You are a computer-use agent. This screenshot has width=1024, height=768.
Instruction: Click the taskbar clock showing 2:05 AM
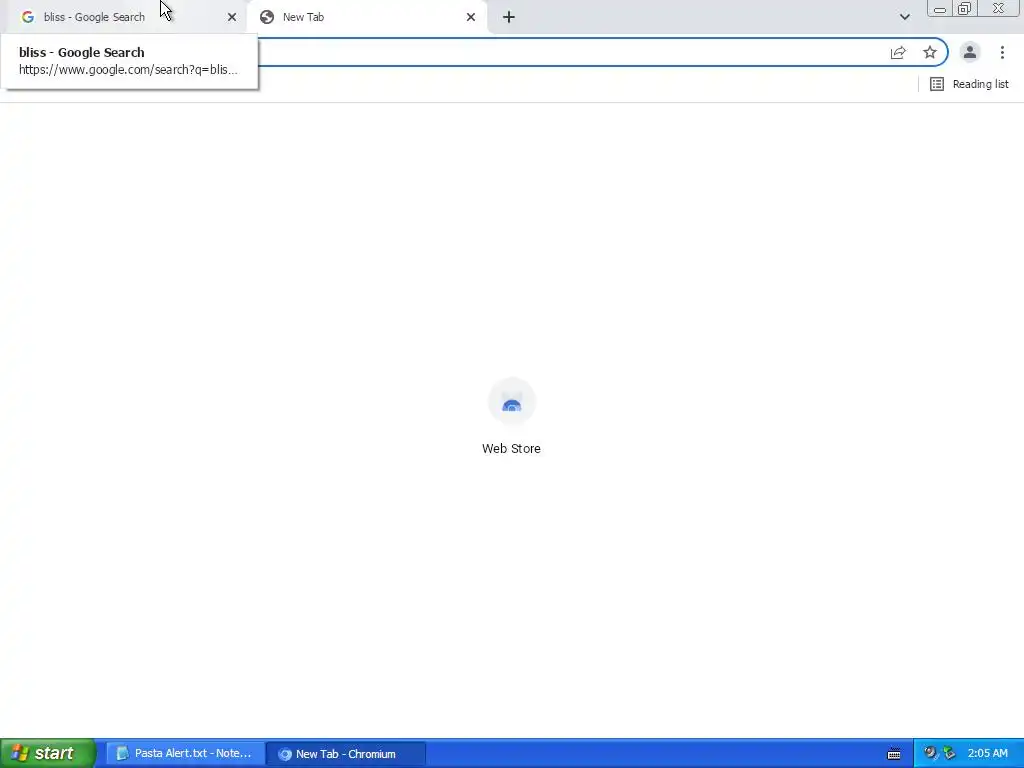tap(987, 754)
